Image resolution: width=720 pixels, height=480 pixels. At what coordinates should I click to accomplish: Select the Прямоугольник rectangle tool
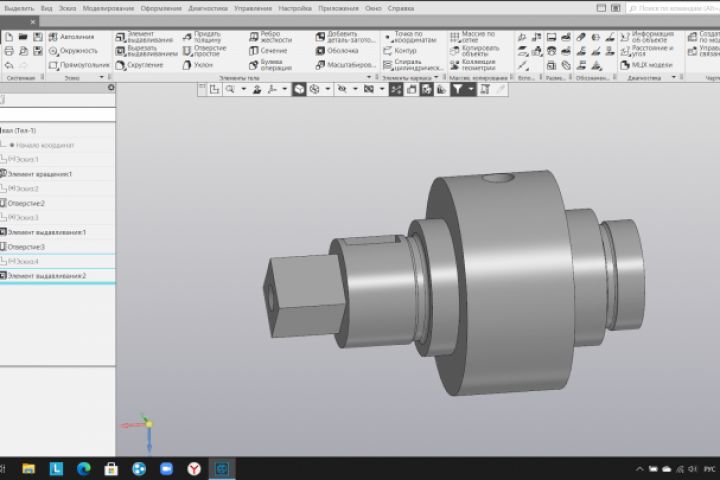tap(79, 65)
